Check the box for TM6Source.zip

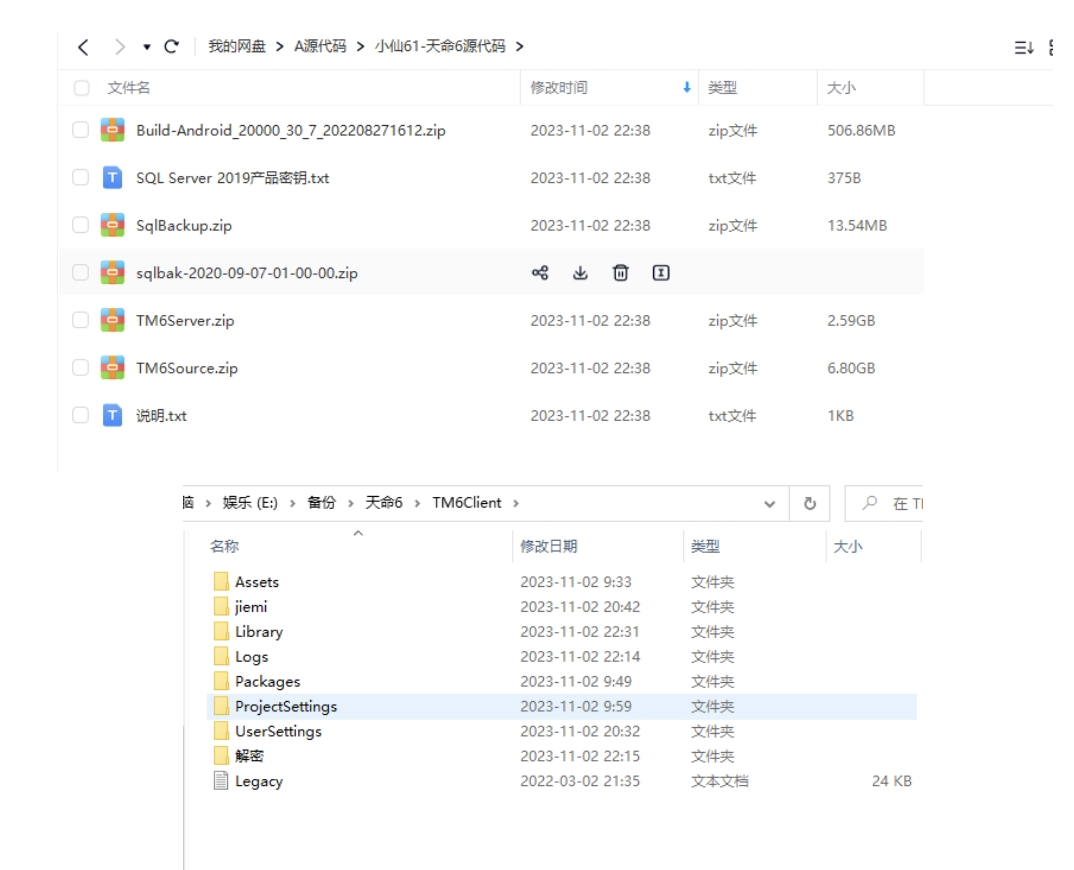(x=81, y=368)
